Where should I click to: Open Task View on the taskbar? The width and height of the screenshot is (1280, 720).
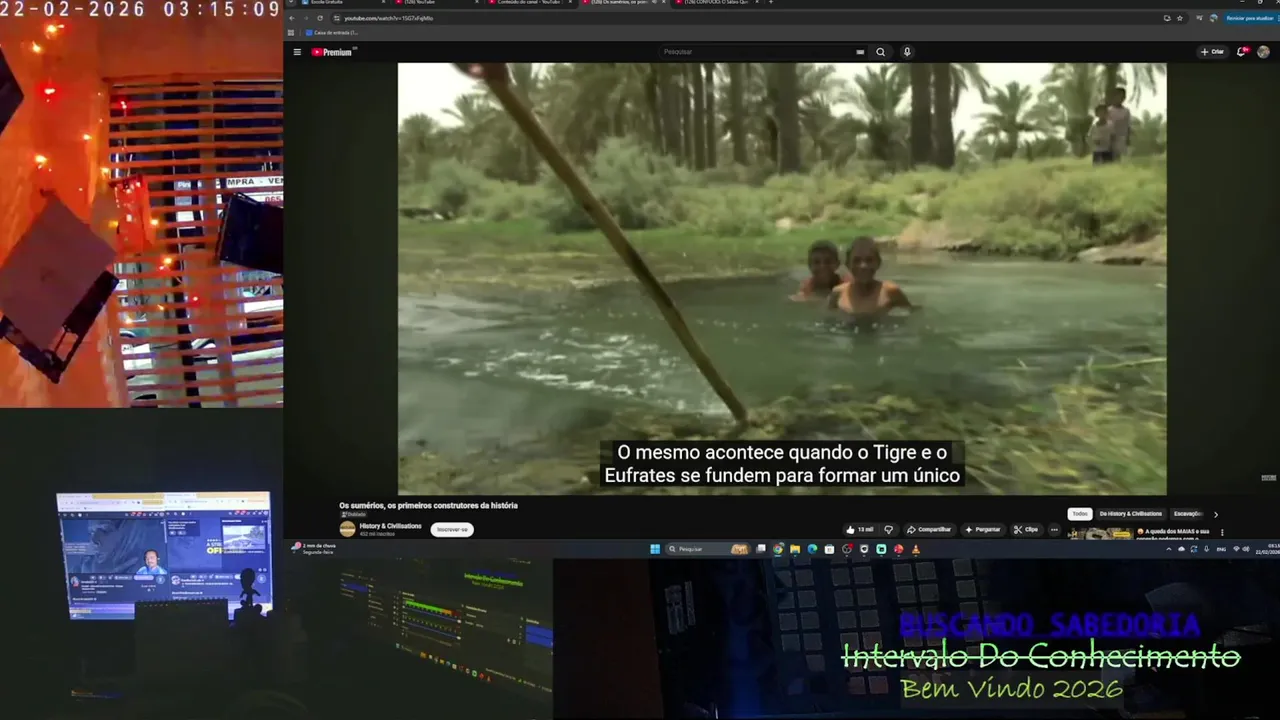(x=761, y=549)
